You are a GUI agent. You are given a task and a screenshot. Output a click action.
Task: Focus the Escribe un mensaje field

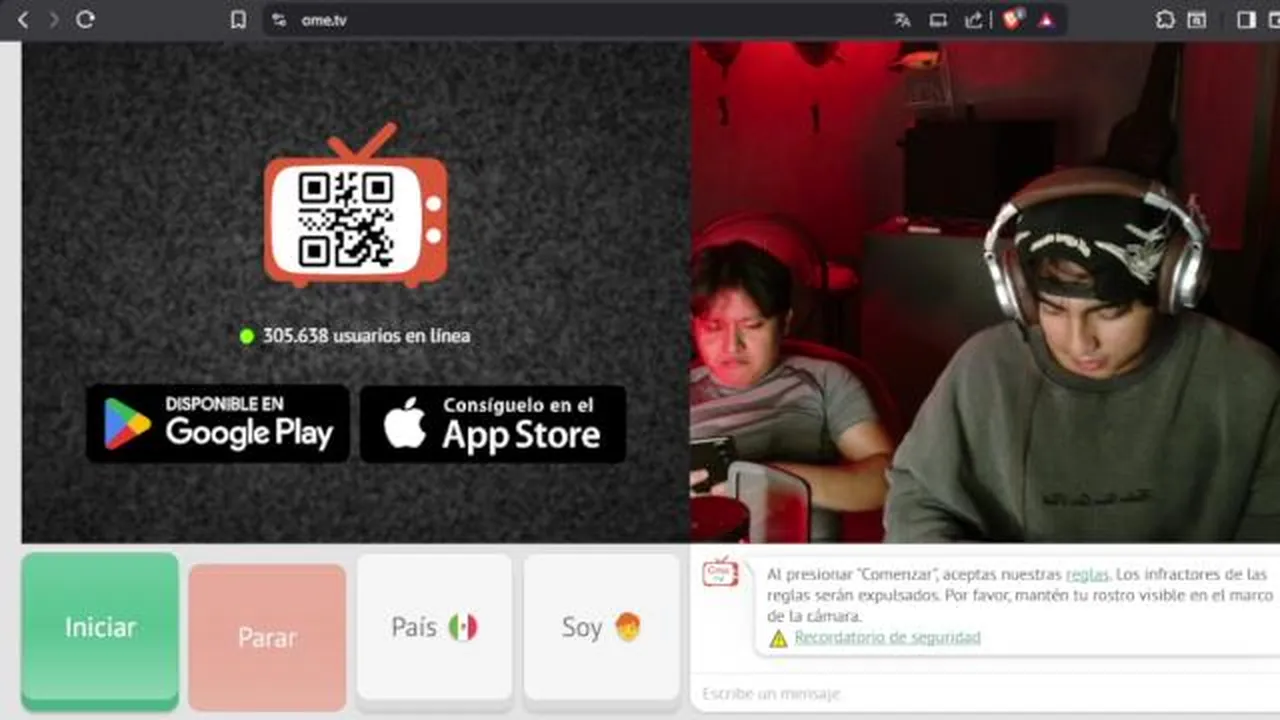985,693
